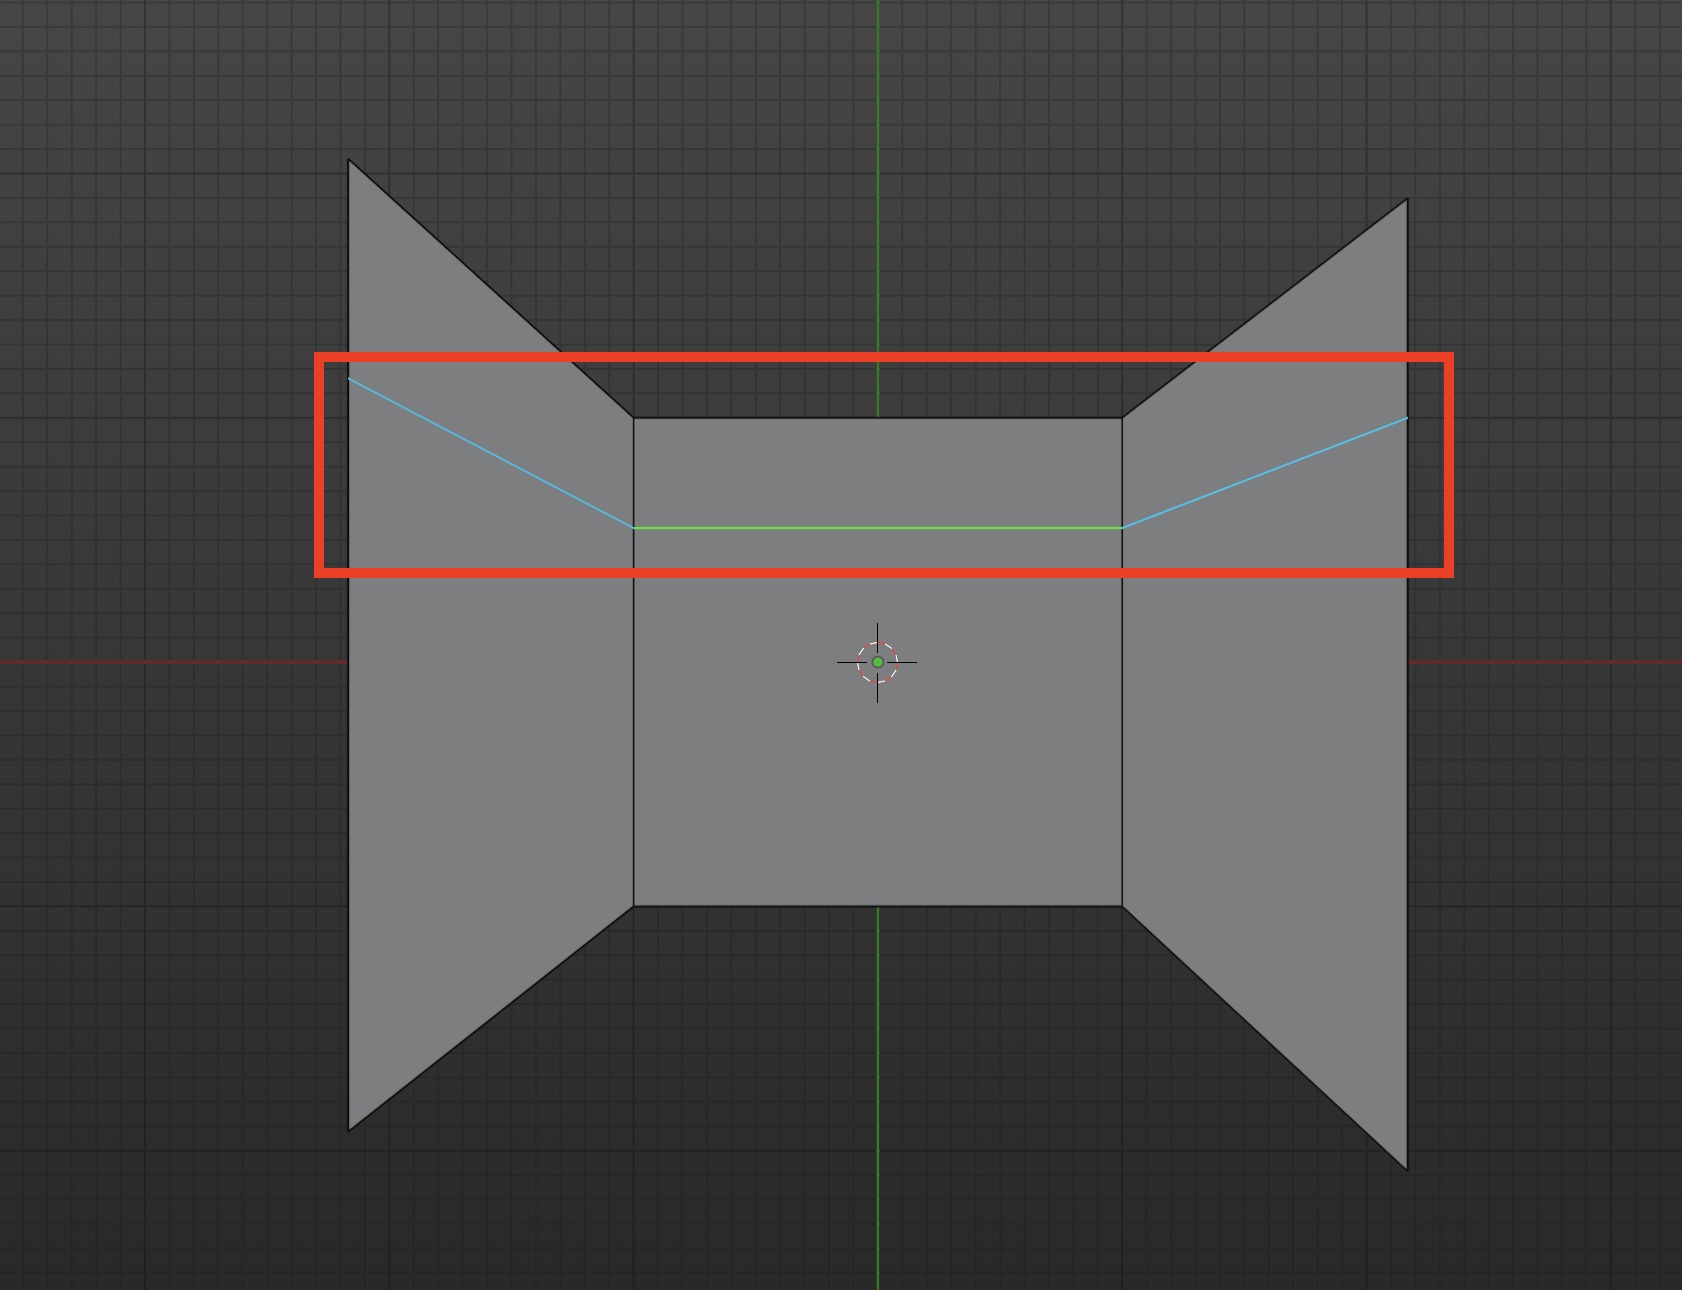
Task: Click the green Y axis line above mesh
Action: (x=878, y=150)
